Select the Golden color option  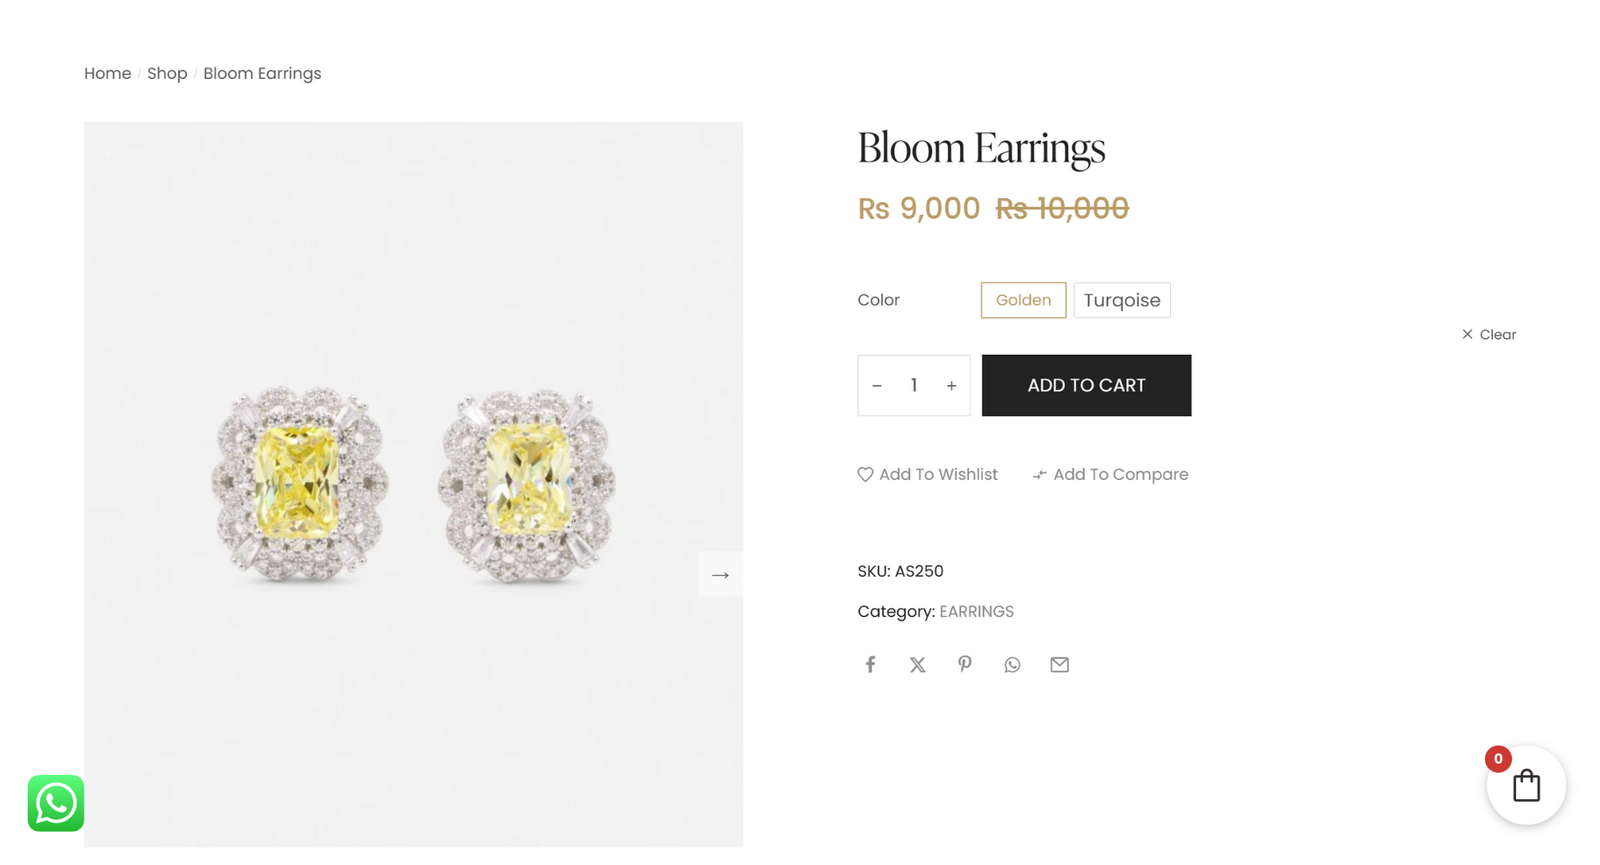tap(1023, 300)
